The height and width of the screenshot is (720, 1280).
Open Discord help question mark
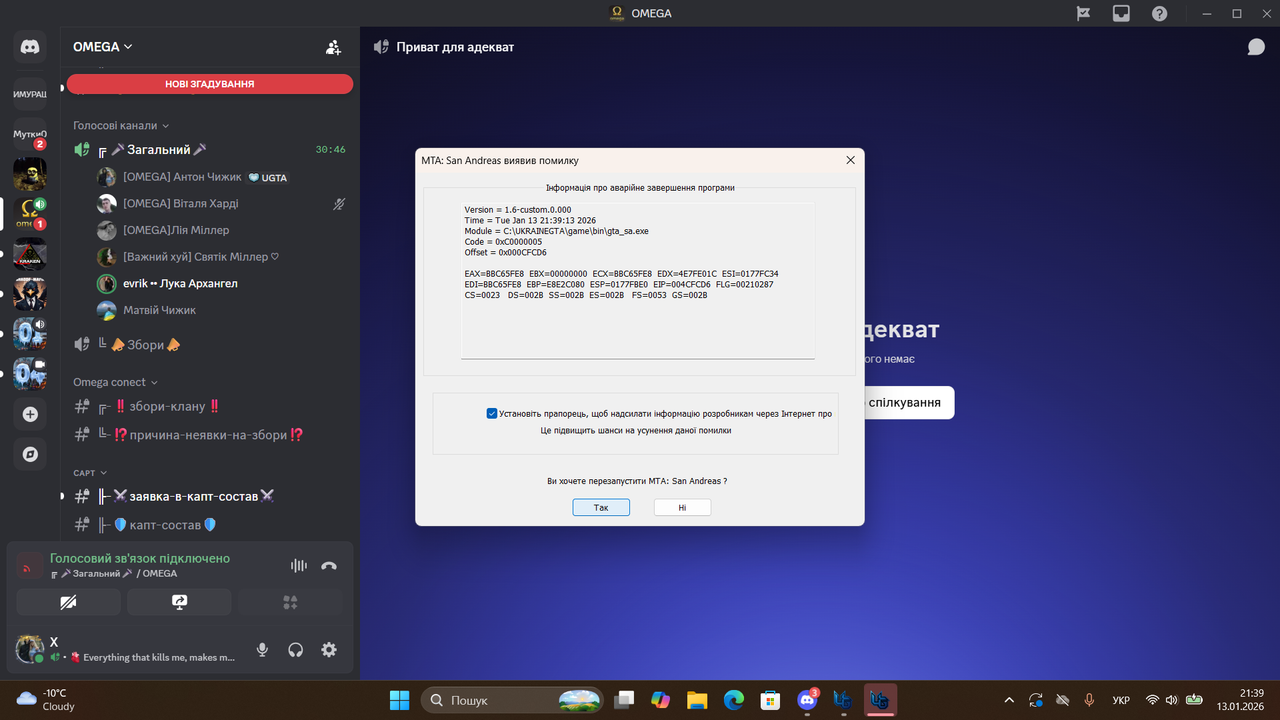coord(1159,13)
